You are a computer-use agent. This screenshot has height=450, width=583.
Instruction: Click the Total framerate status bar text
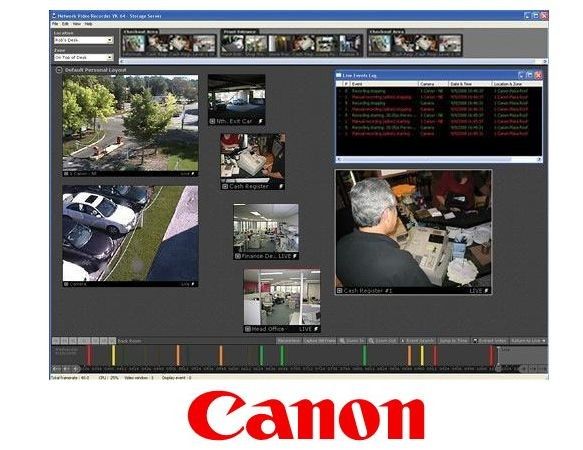[70, 378]
